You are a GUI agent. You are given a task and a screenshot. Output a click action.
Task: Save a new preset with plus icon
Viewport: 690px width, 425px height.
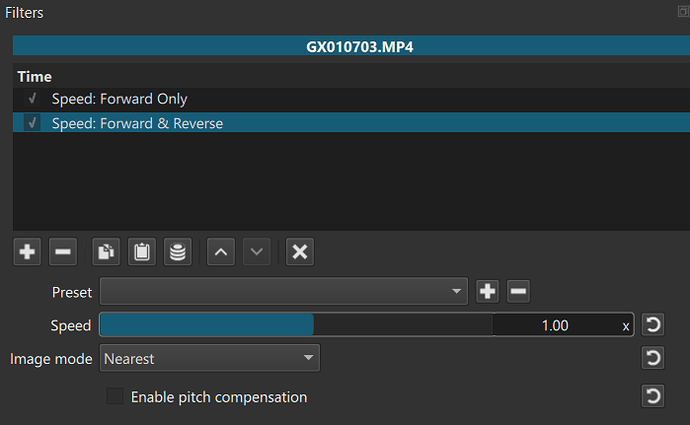(x=487, y=292)
